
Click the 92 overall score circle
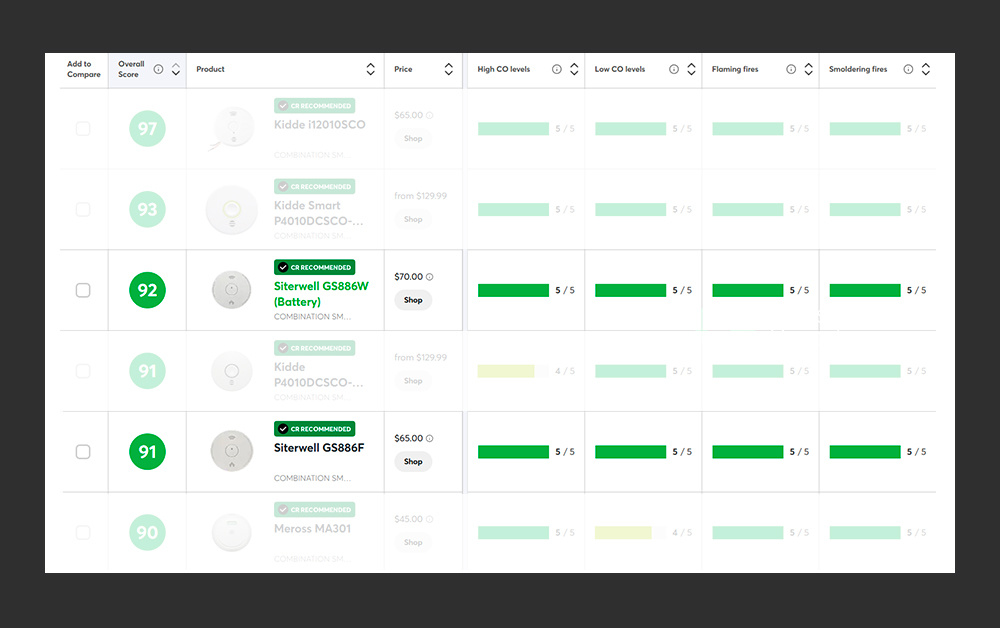147,290
